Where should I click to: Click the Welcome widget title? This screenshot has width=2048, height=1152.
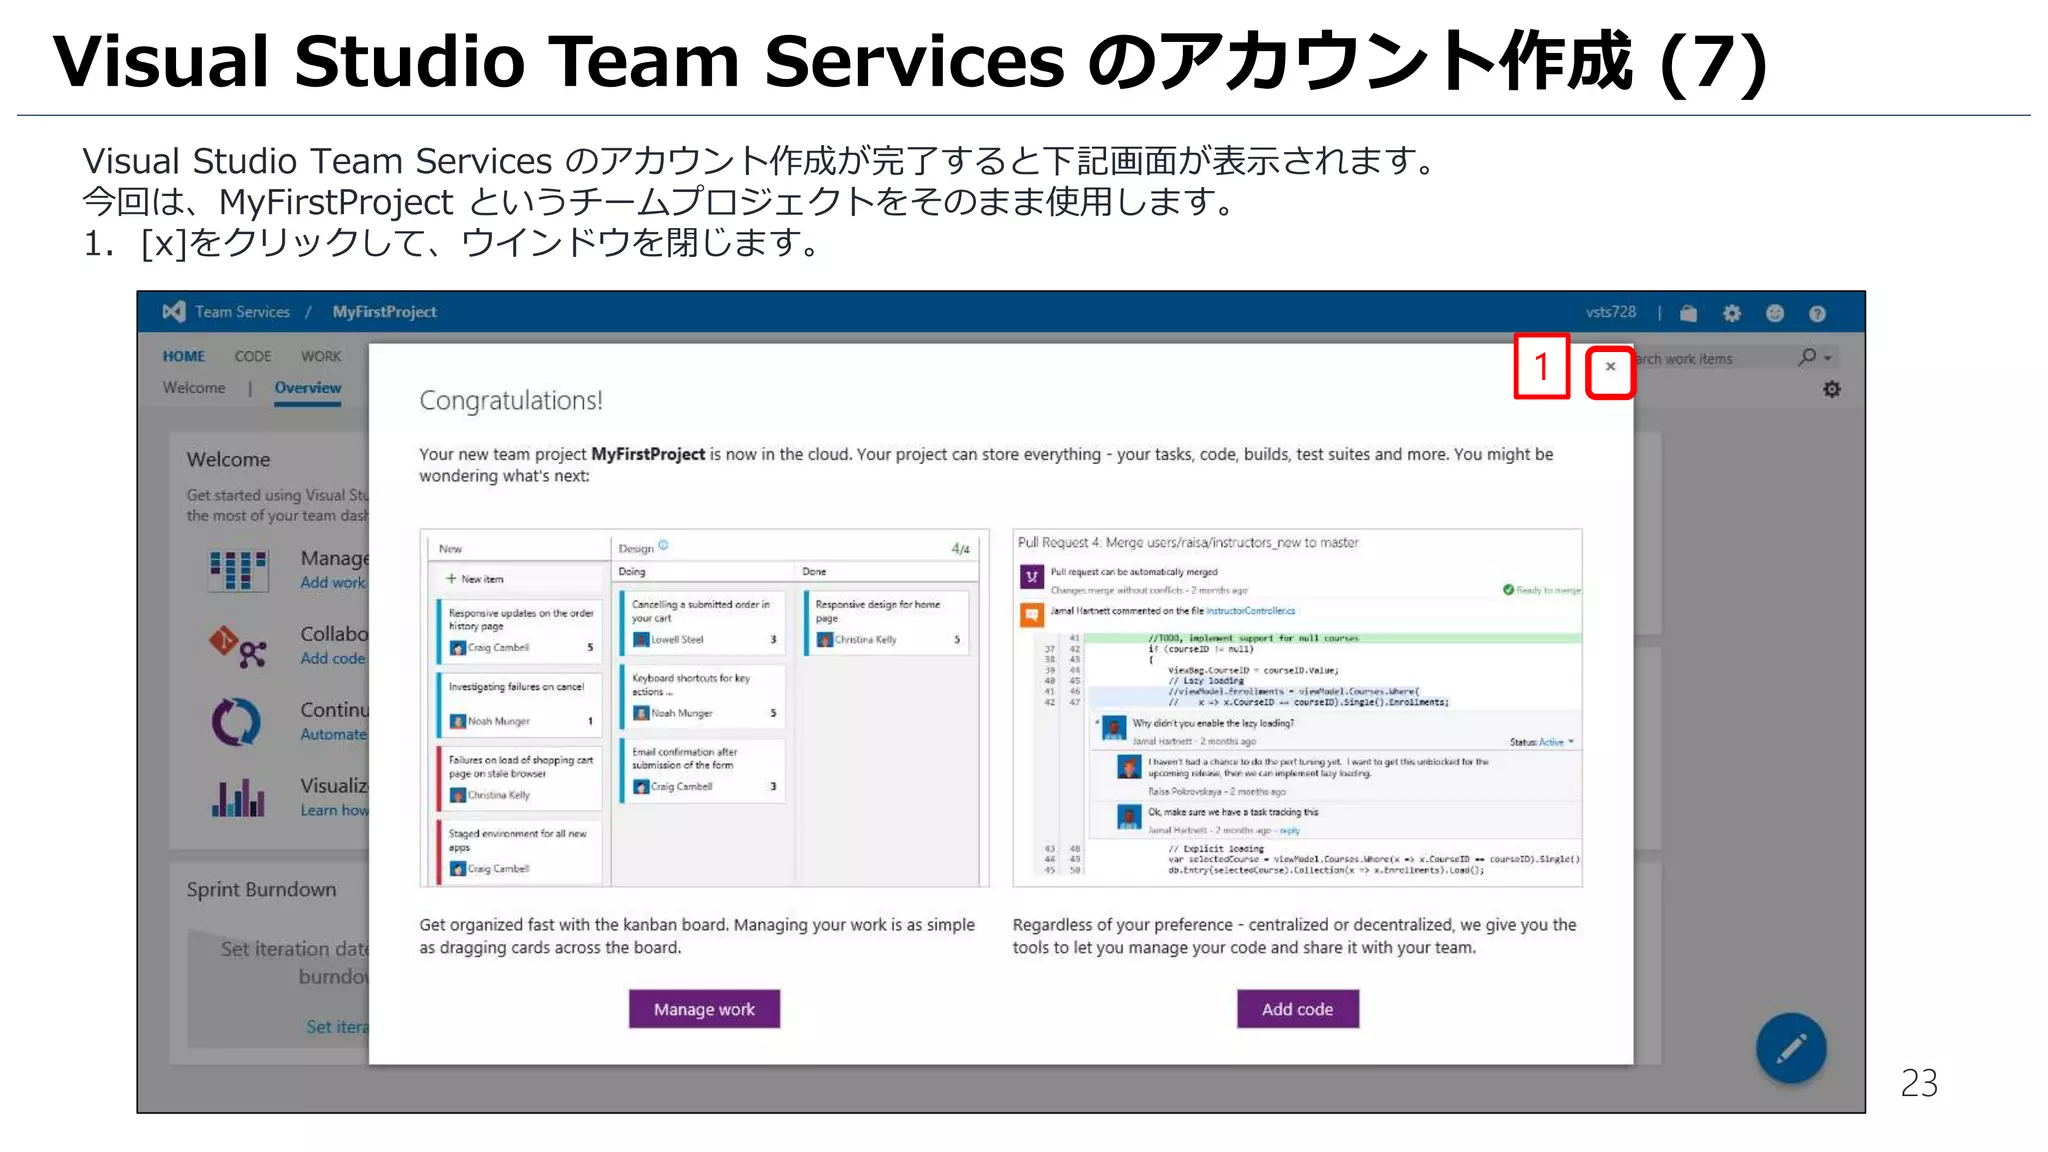[228, 460]
